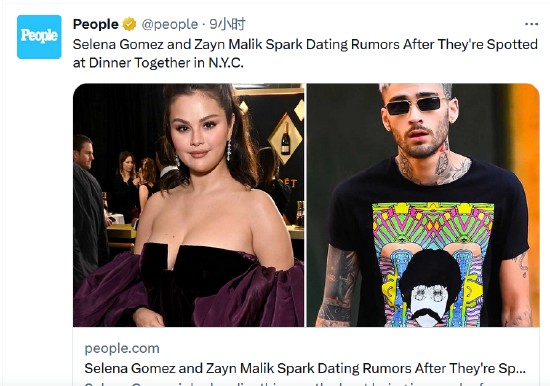Click the bold "People" display name

pyautogui.click(x=95, y=24)
